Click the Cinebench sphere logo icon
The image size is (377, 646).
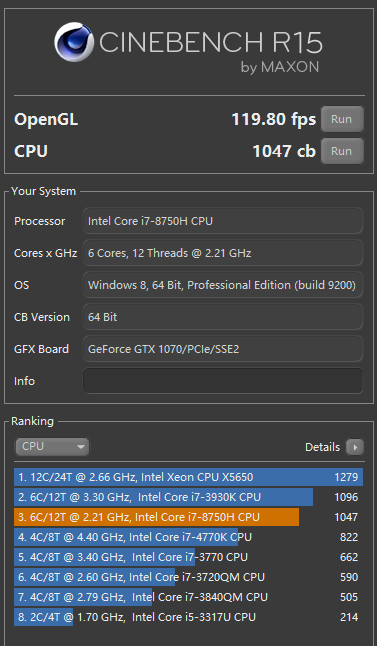pos(74,42)
